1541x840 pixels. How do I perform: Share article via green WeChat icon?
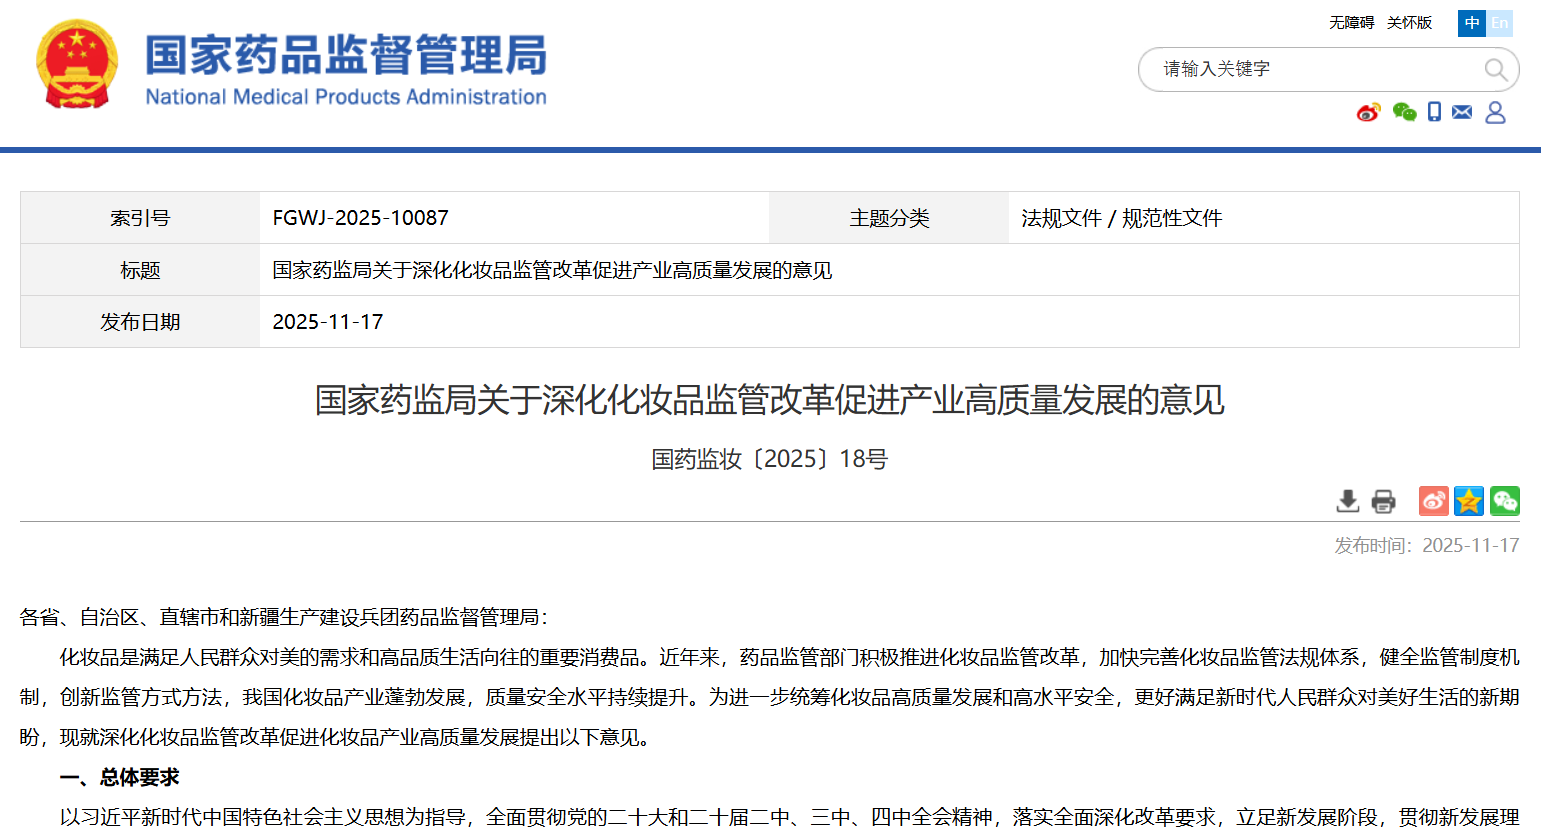pos(1504,501)
